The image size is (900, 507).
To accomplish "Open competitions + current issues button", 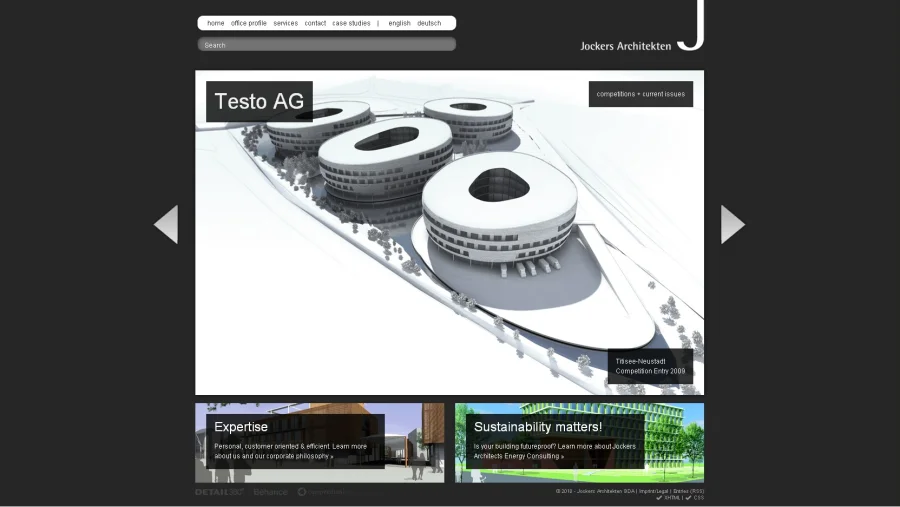I will tap(640, 94).
